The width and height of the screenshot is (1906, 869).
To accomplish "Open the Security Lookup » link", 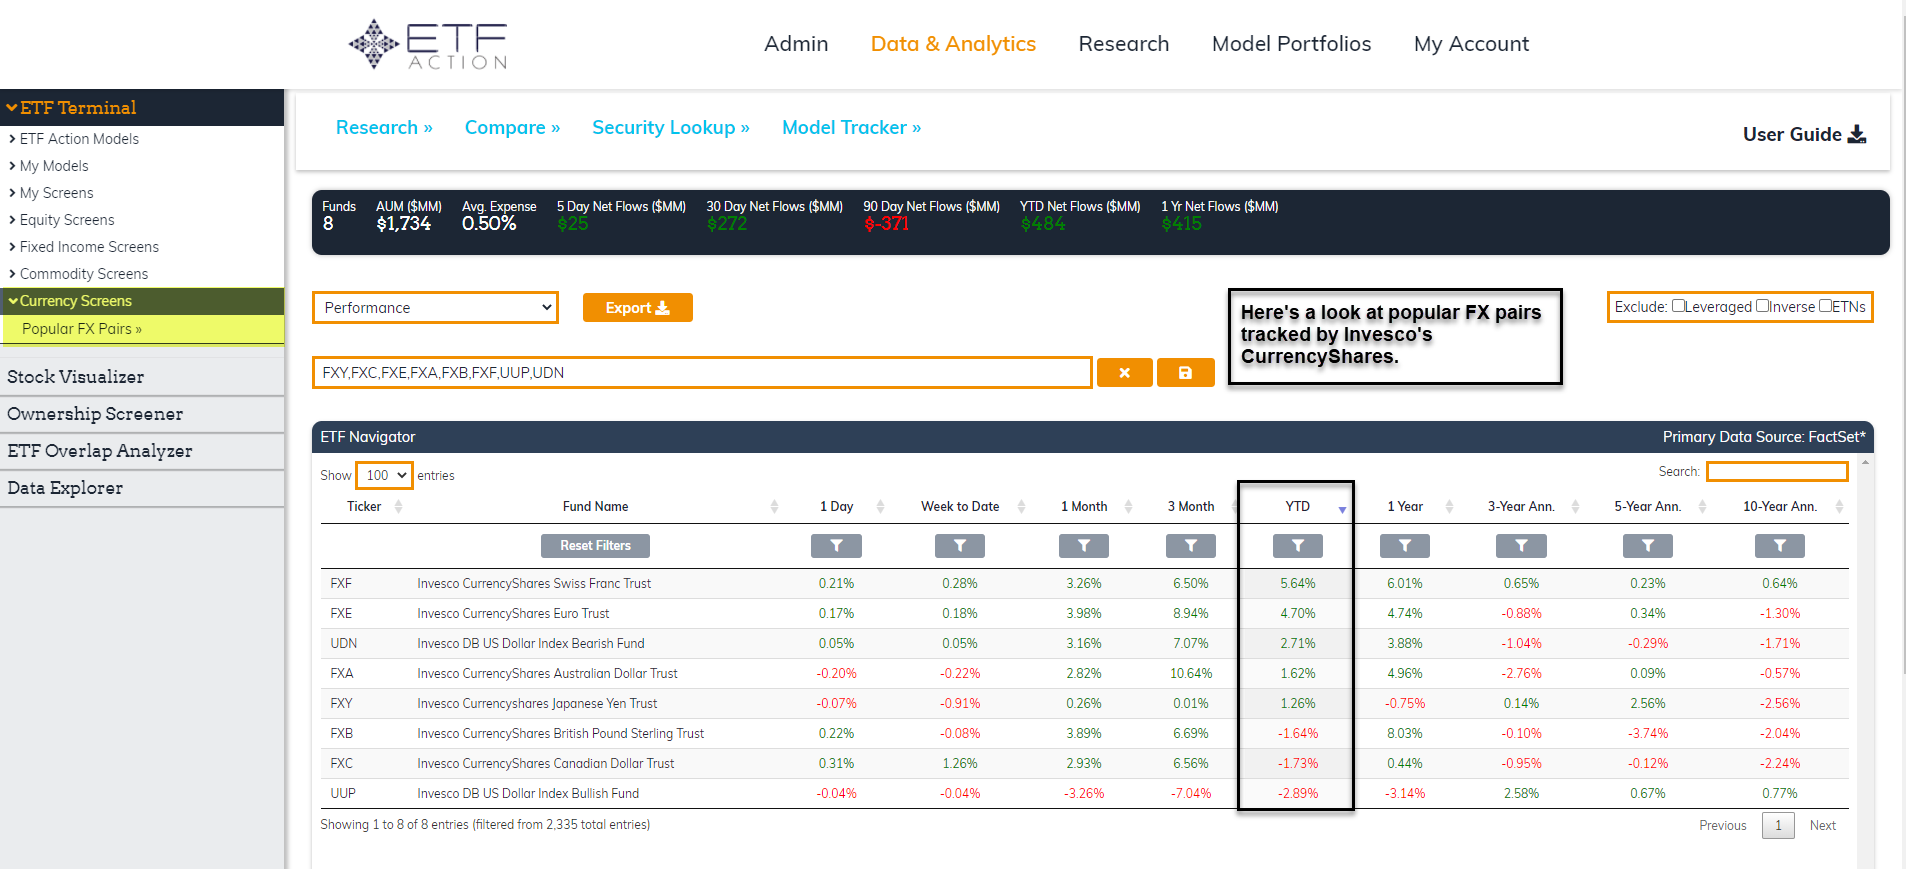I will [671, 128].
